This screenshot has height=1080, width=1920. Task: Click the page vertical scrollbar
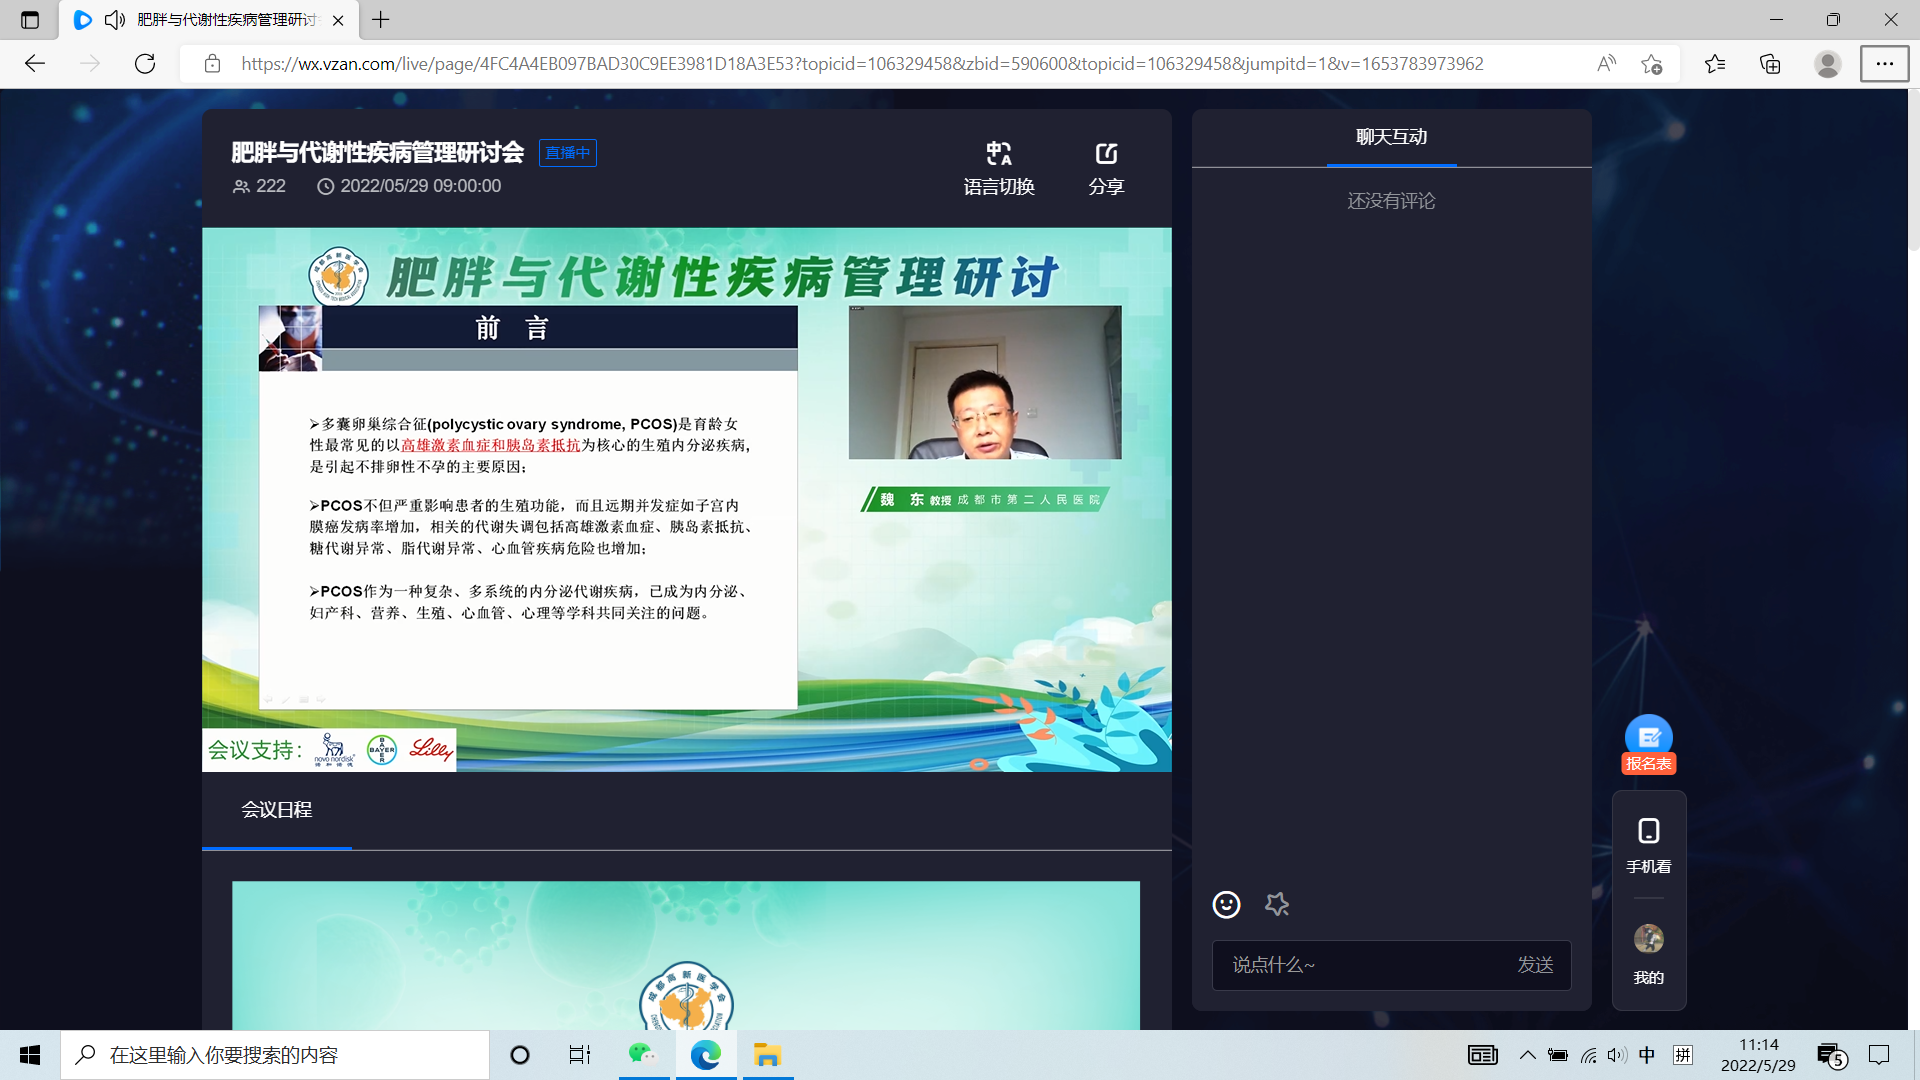tap(1913, 170)
